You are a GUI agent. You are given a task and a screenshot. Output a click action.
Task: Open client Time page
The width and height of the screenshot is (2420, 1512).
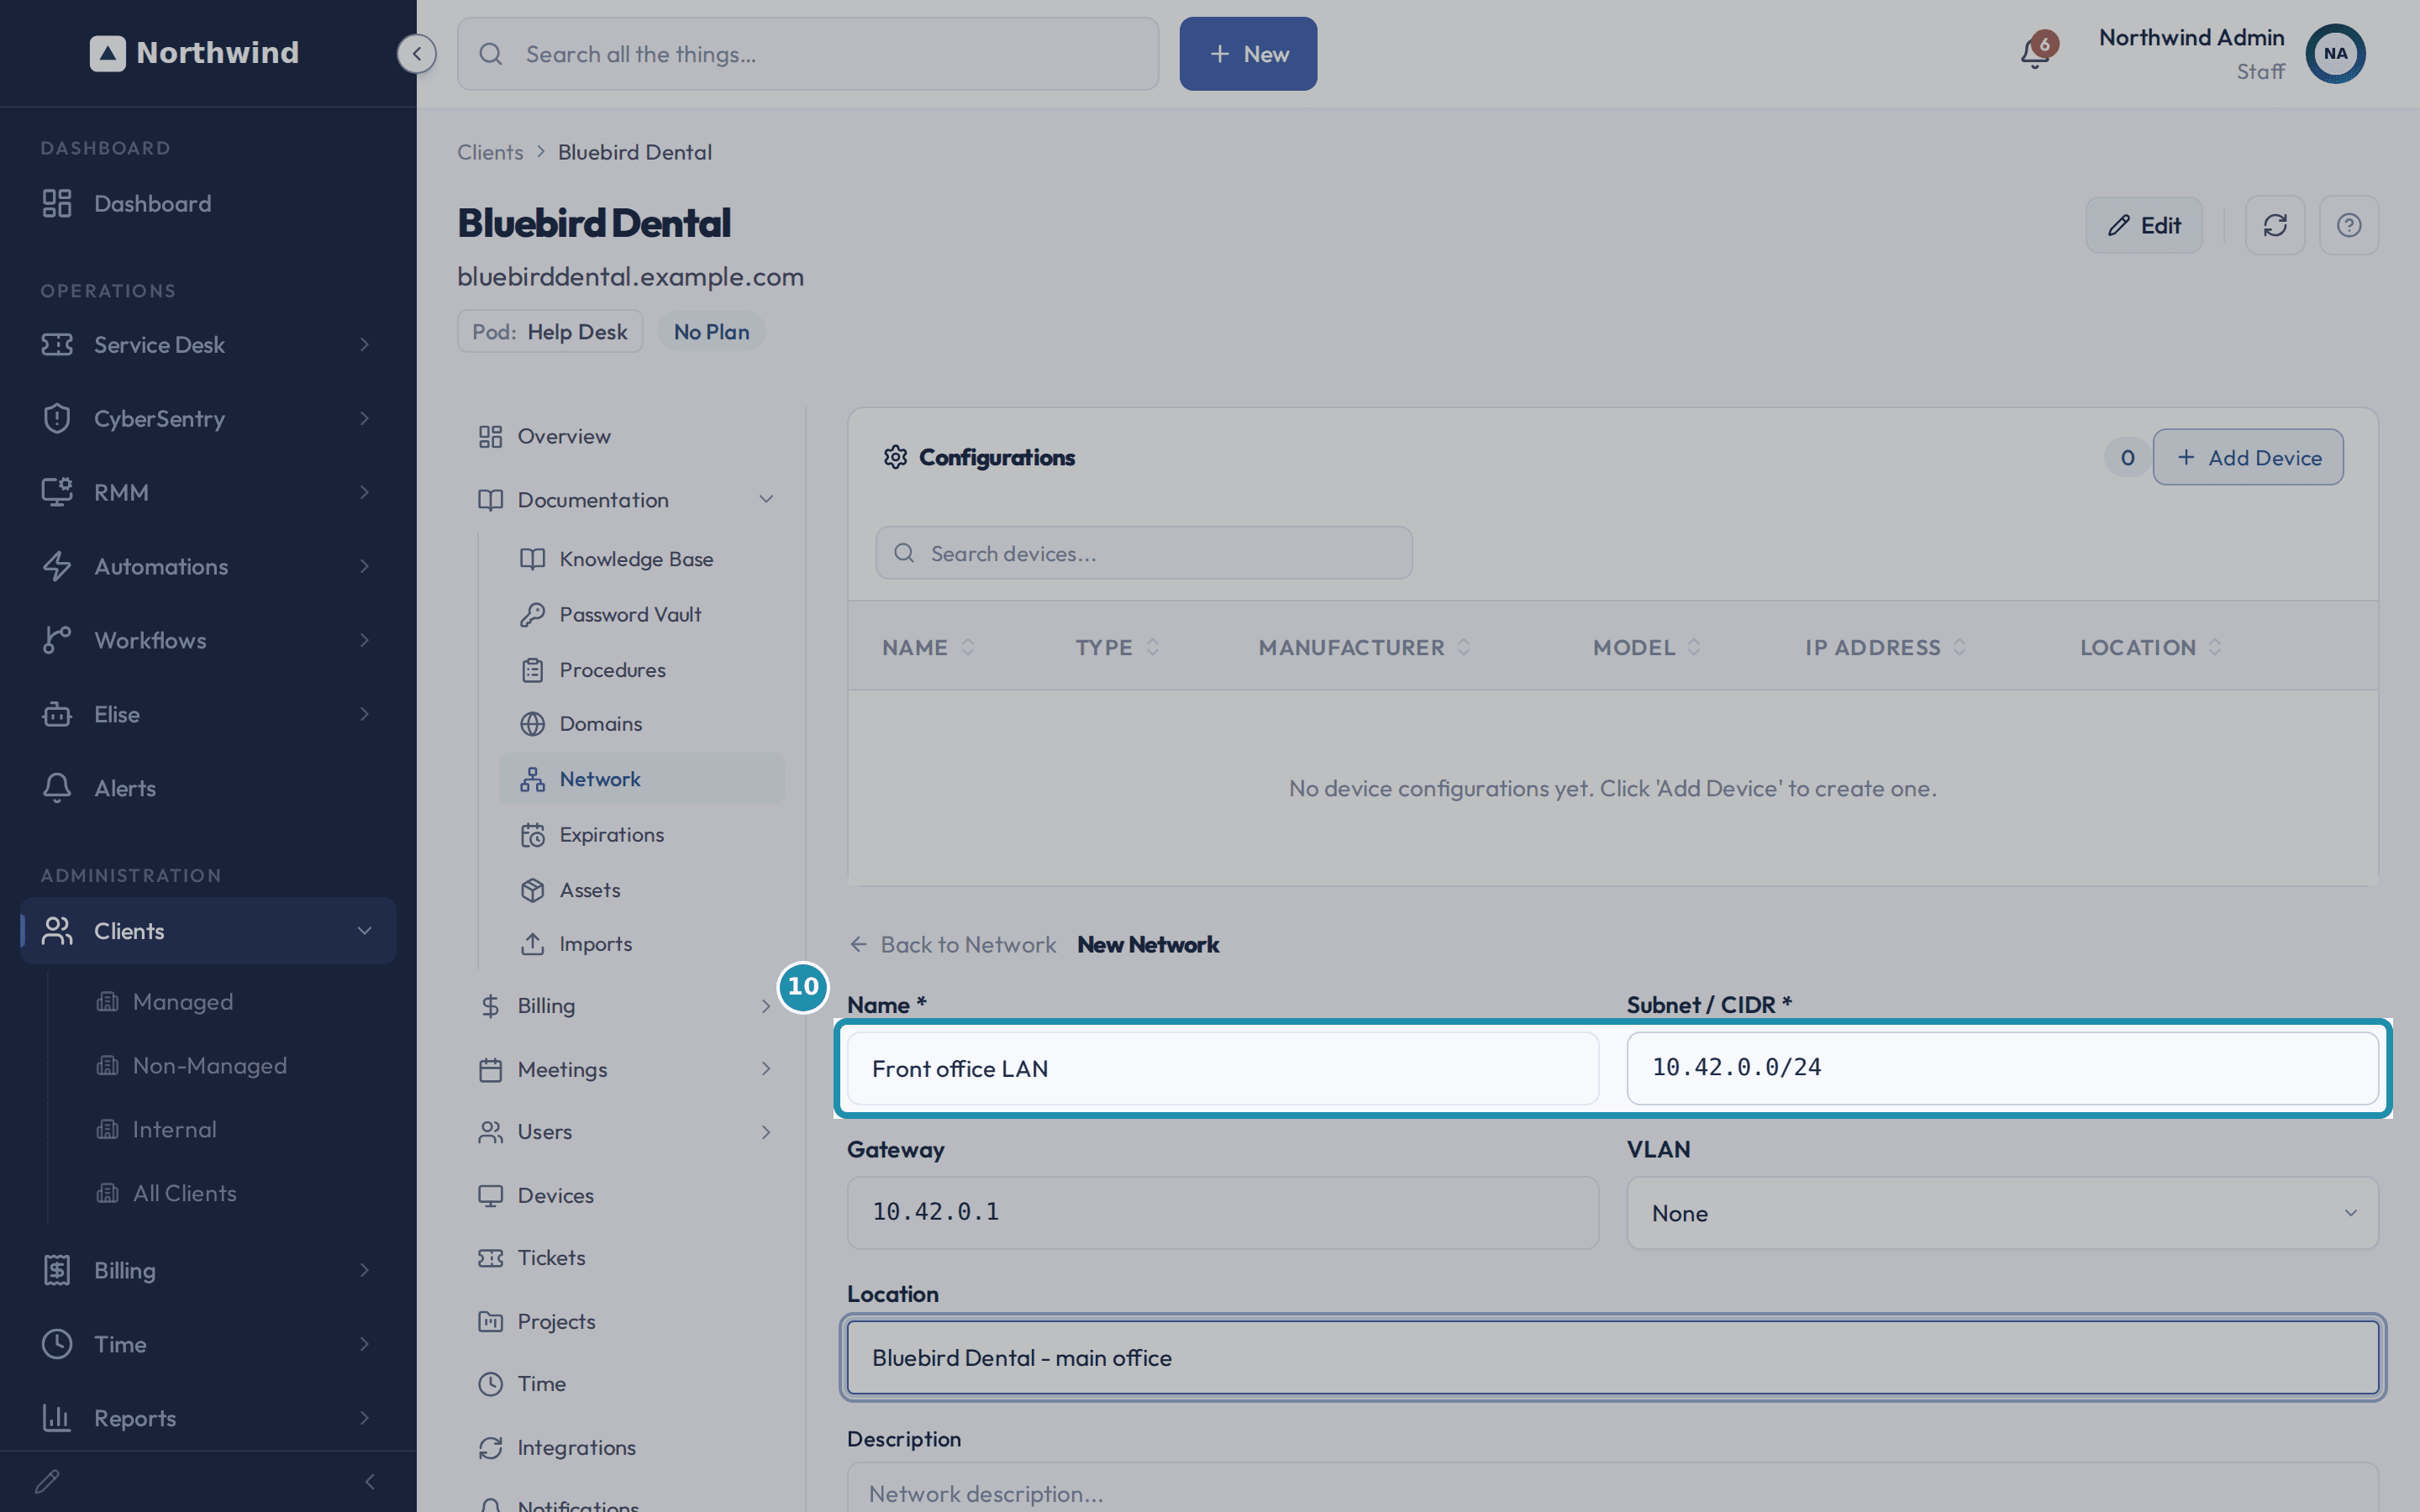click(628, 1383)
